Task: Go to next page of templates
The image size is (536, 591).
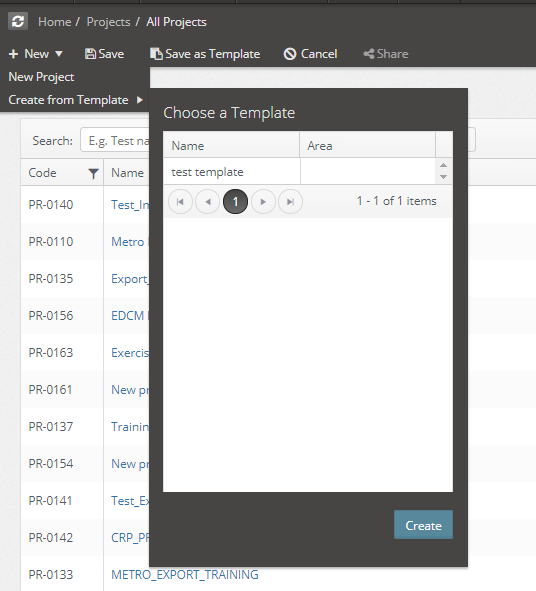Action: (x=263, y=202)
